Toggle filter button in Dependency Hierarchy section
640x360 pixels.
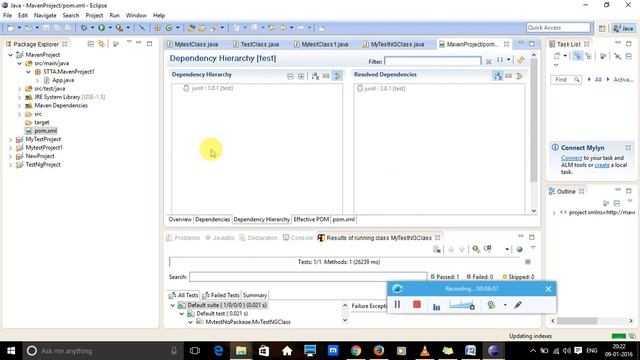tap(337, 76)
